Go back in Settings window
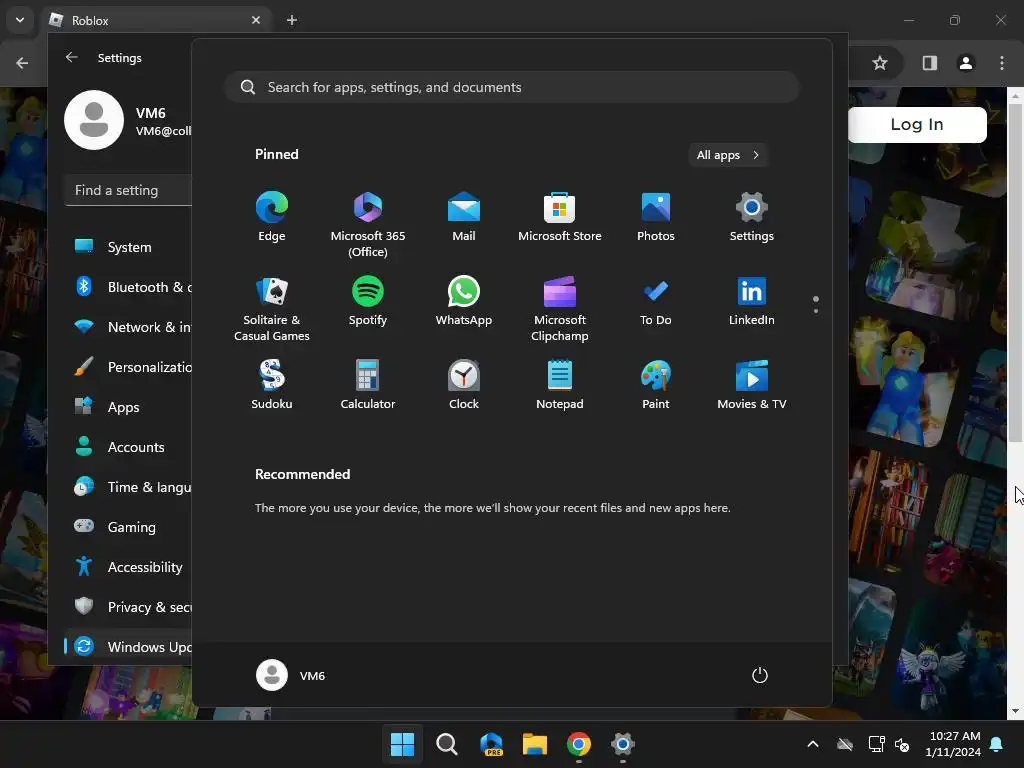The width and height of the screenshot is (1024, 768). click(x=72, y=57)
